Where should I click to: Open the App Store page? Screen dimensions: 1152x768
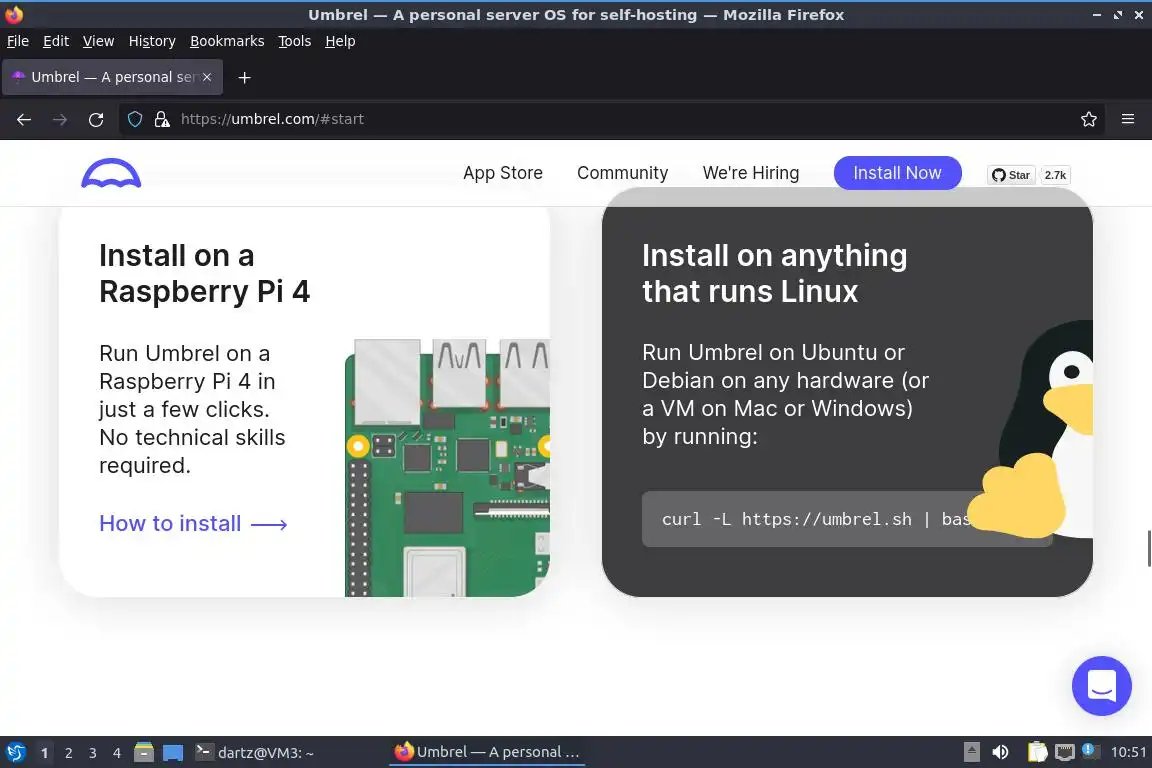point(503,173)
